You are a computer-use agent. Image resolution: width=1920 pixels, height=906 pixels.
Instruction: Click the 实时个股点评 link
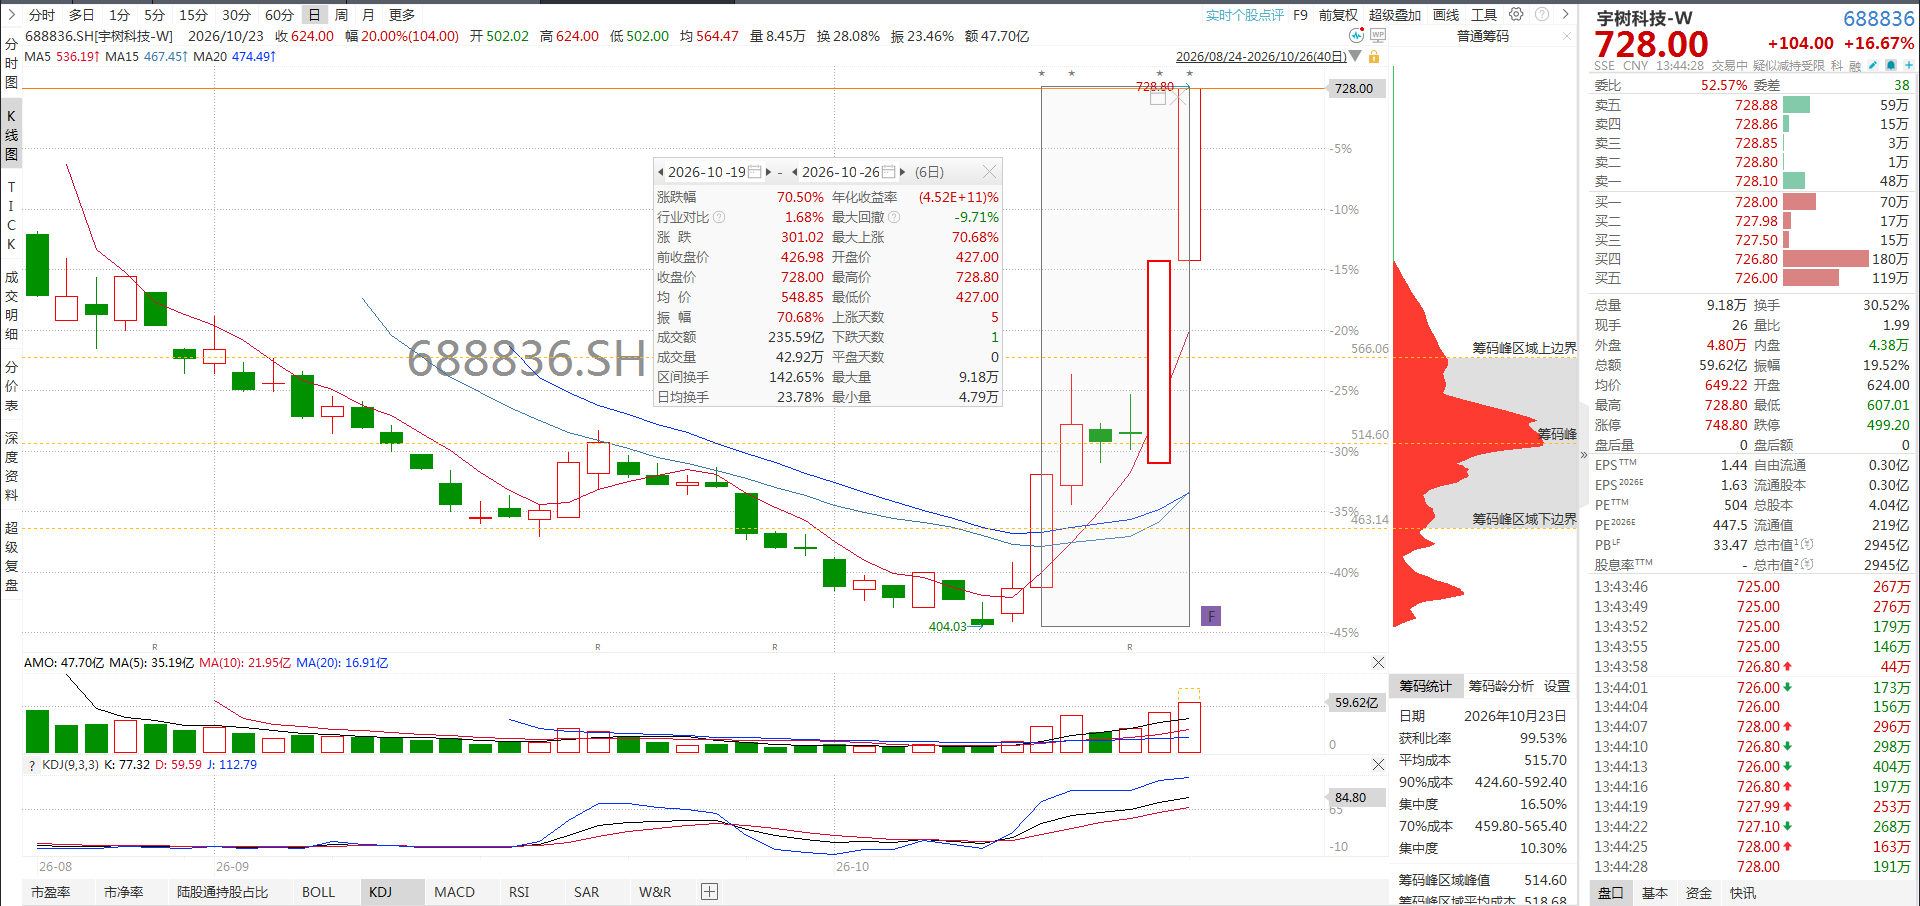1245,15
